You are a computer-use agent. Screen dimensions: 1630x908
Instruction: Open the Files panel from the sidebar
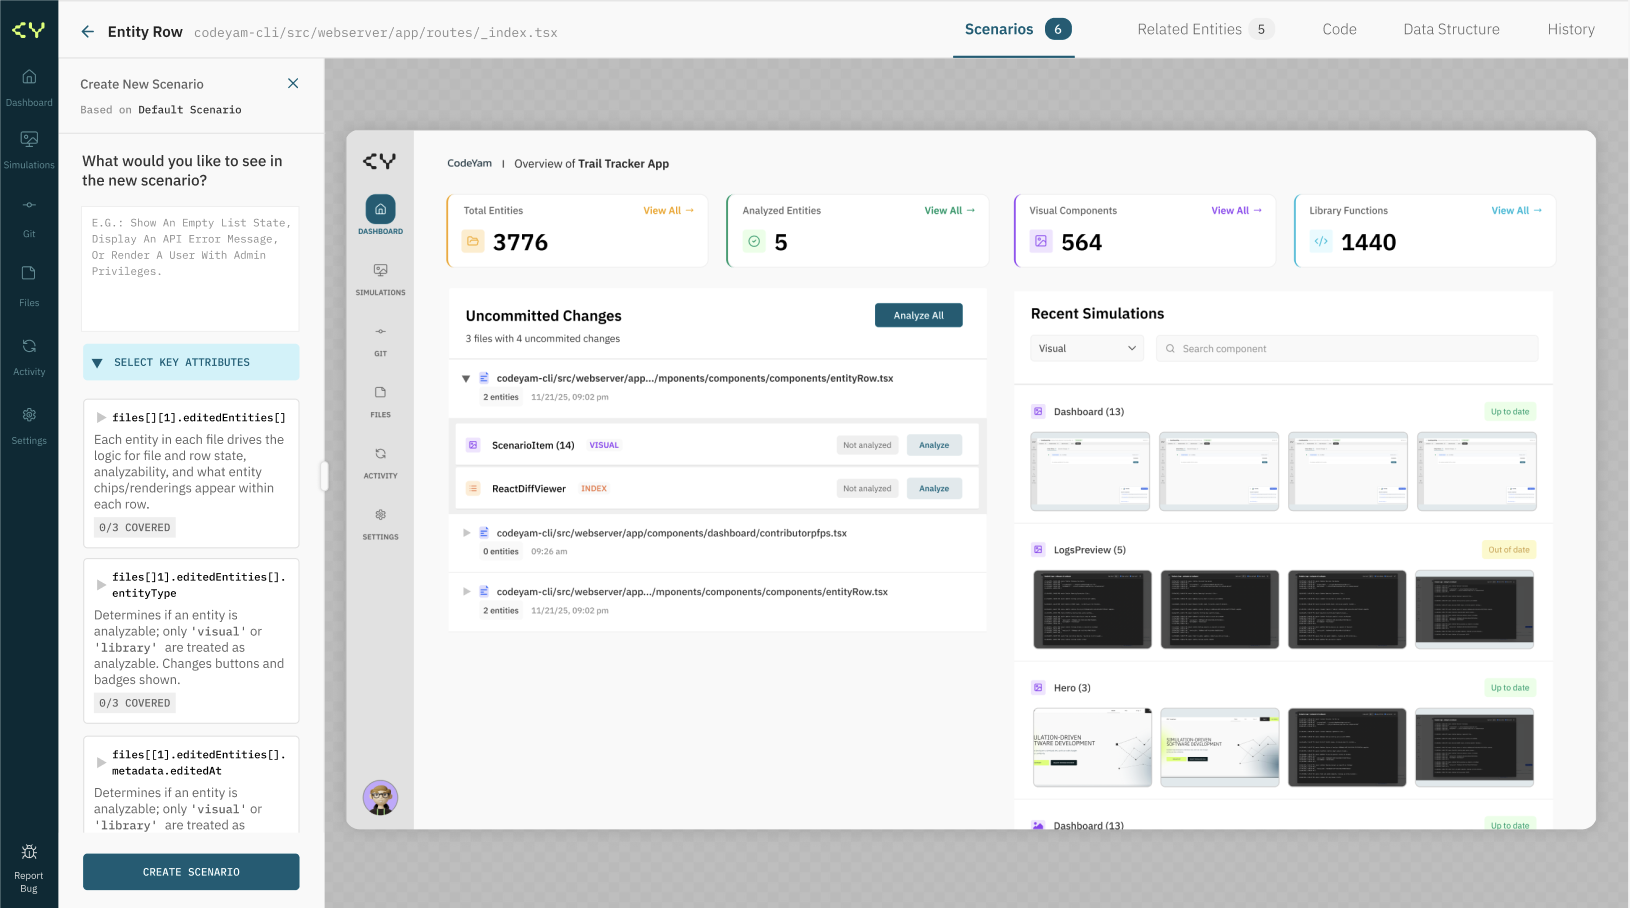(29, 281)
